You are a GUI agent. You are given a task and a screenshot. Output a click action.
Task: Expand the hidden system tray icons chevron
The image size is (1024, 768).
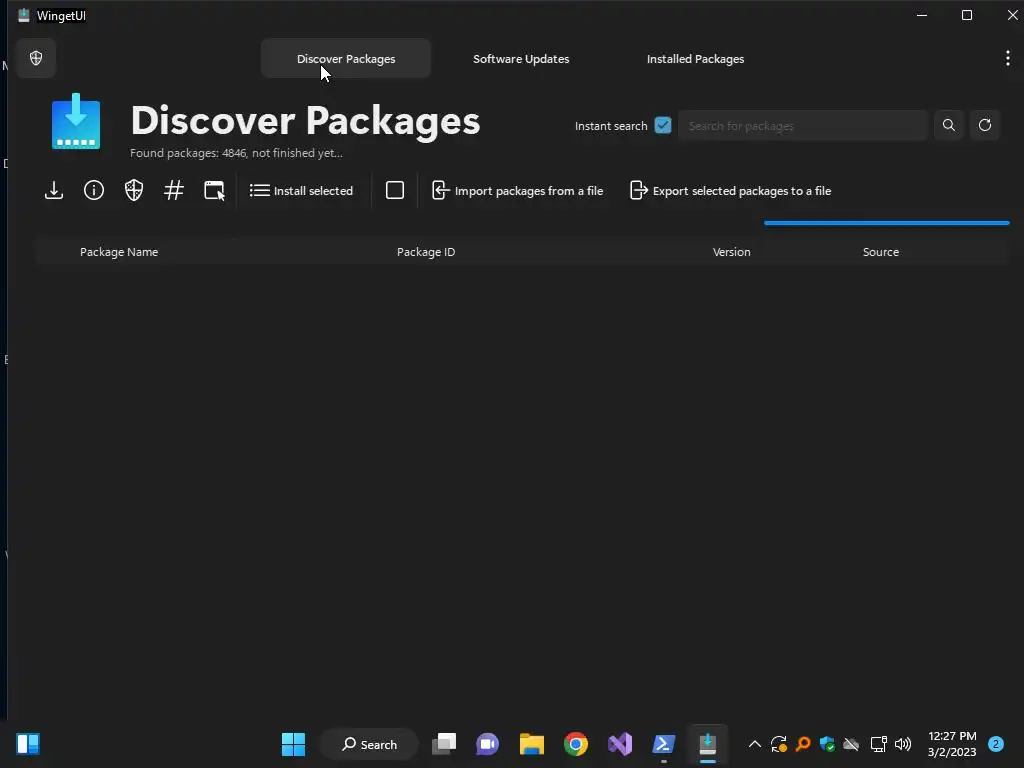pyautogui.click(x=754, y=744)
